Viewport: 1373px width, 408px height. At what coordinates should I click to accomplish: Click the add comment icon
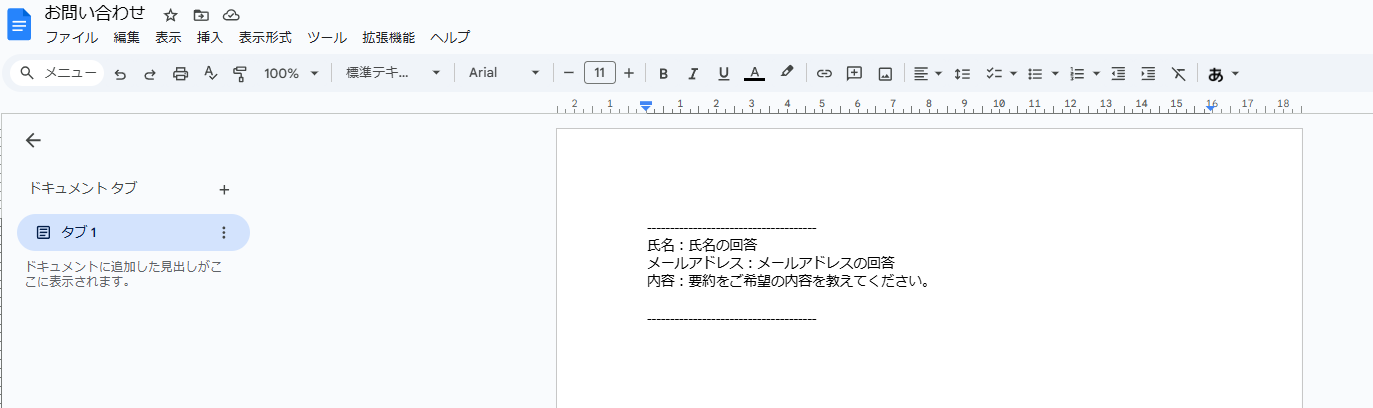pos(854,73)
